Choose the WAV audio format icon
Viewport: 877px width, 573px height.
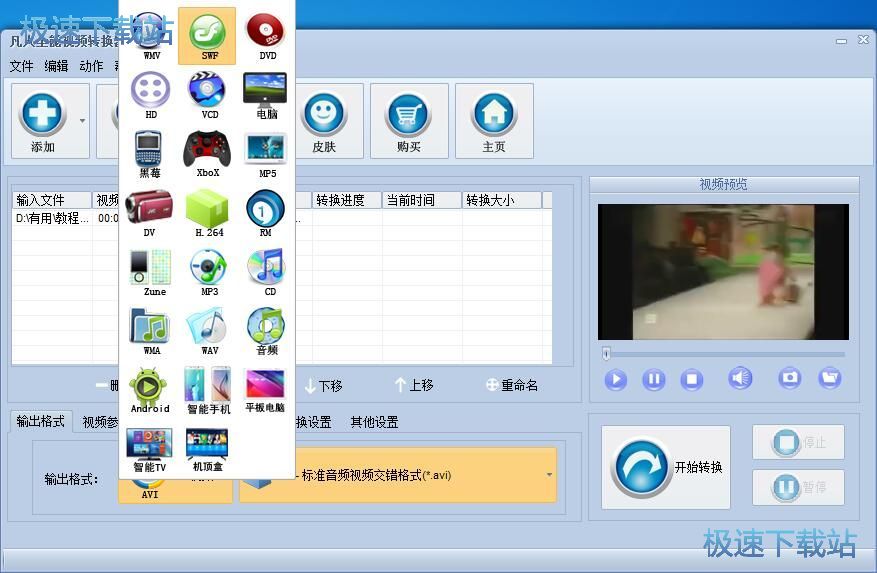208,330
